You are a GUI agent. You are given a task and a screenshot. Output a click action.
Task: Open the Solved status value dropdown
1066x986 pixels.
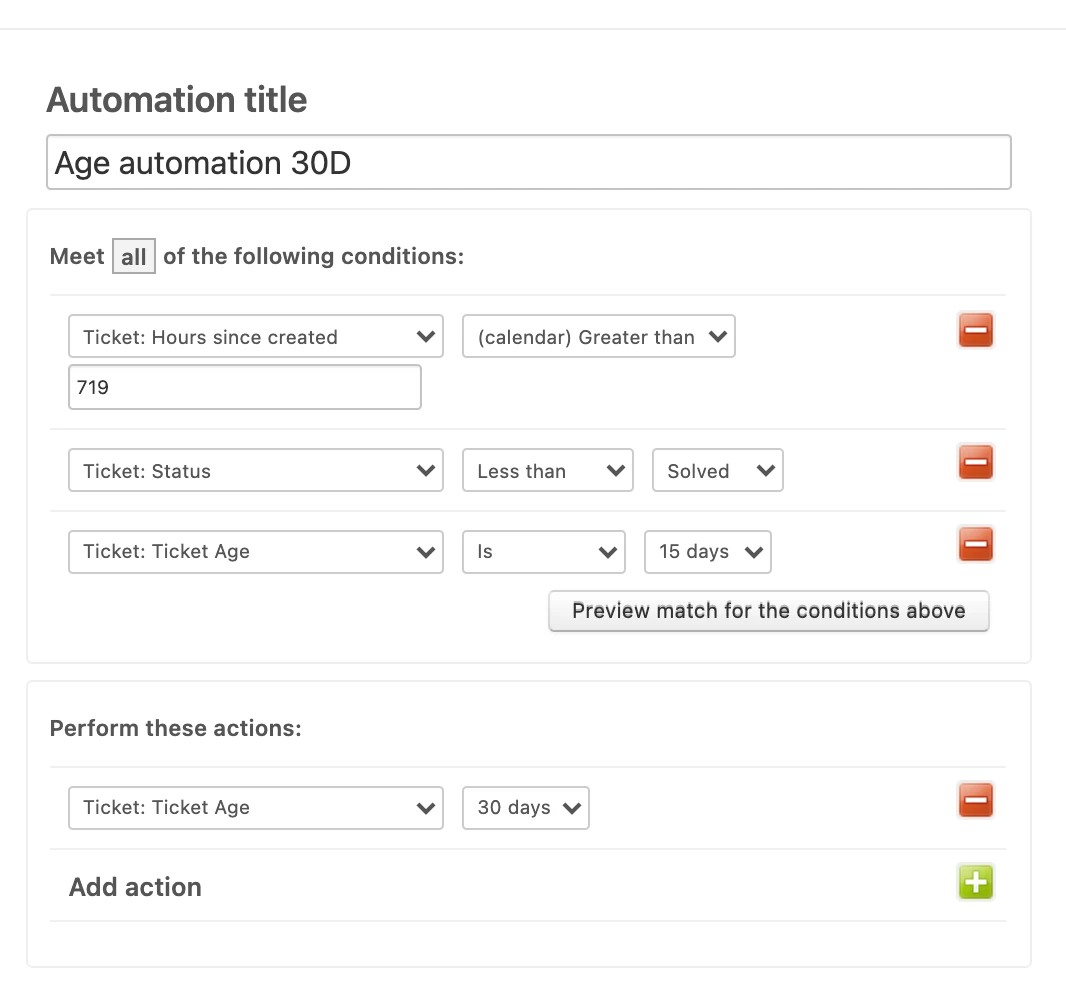717,471
